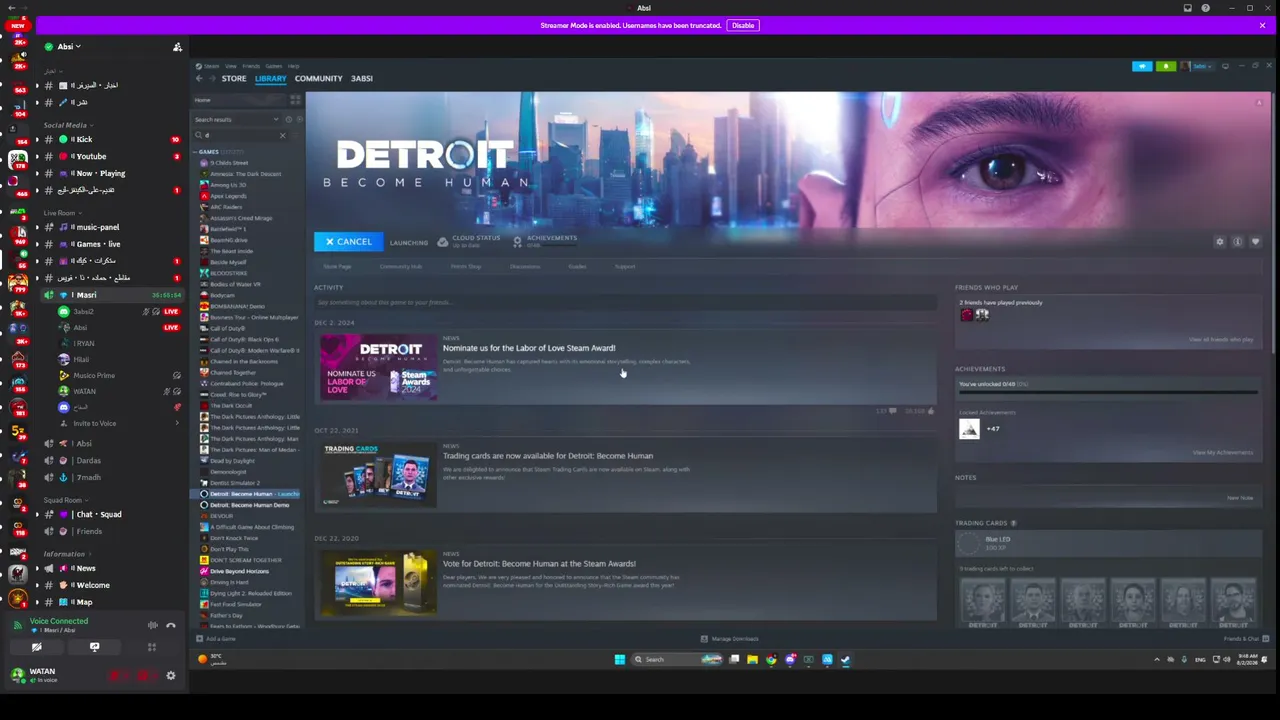Open Discord voice activities icon
The width and height of the screenshot is (1280, 720).
click(x=152, y=647)
